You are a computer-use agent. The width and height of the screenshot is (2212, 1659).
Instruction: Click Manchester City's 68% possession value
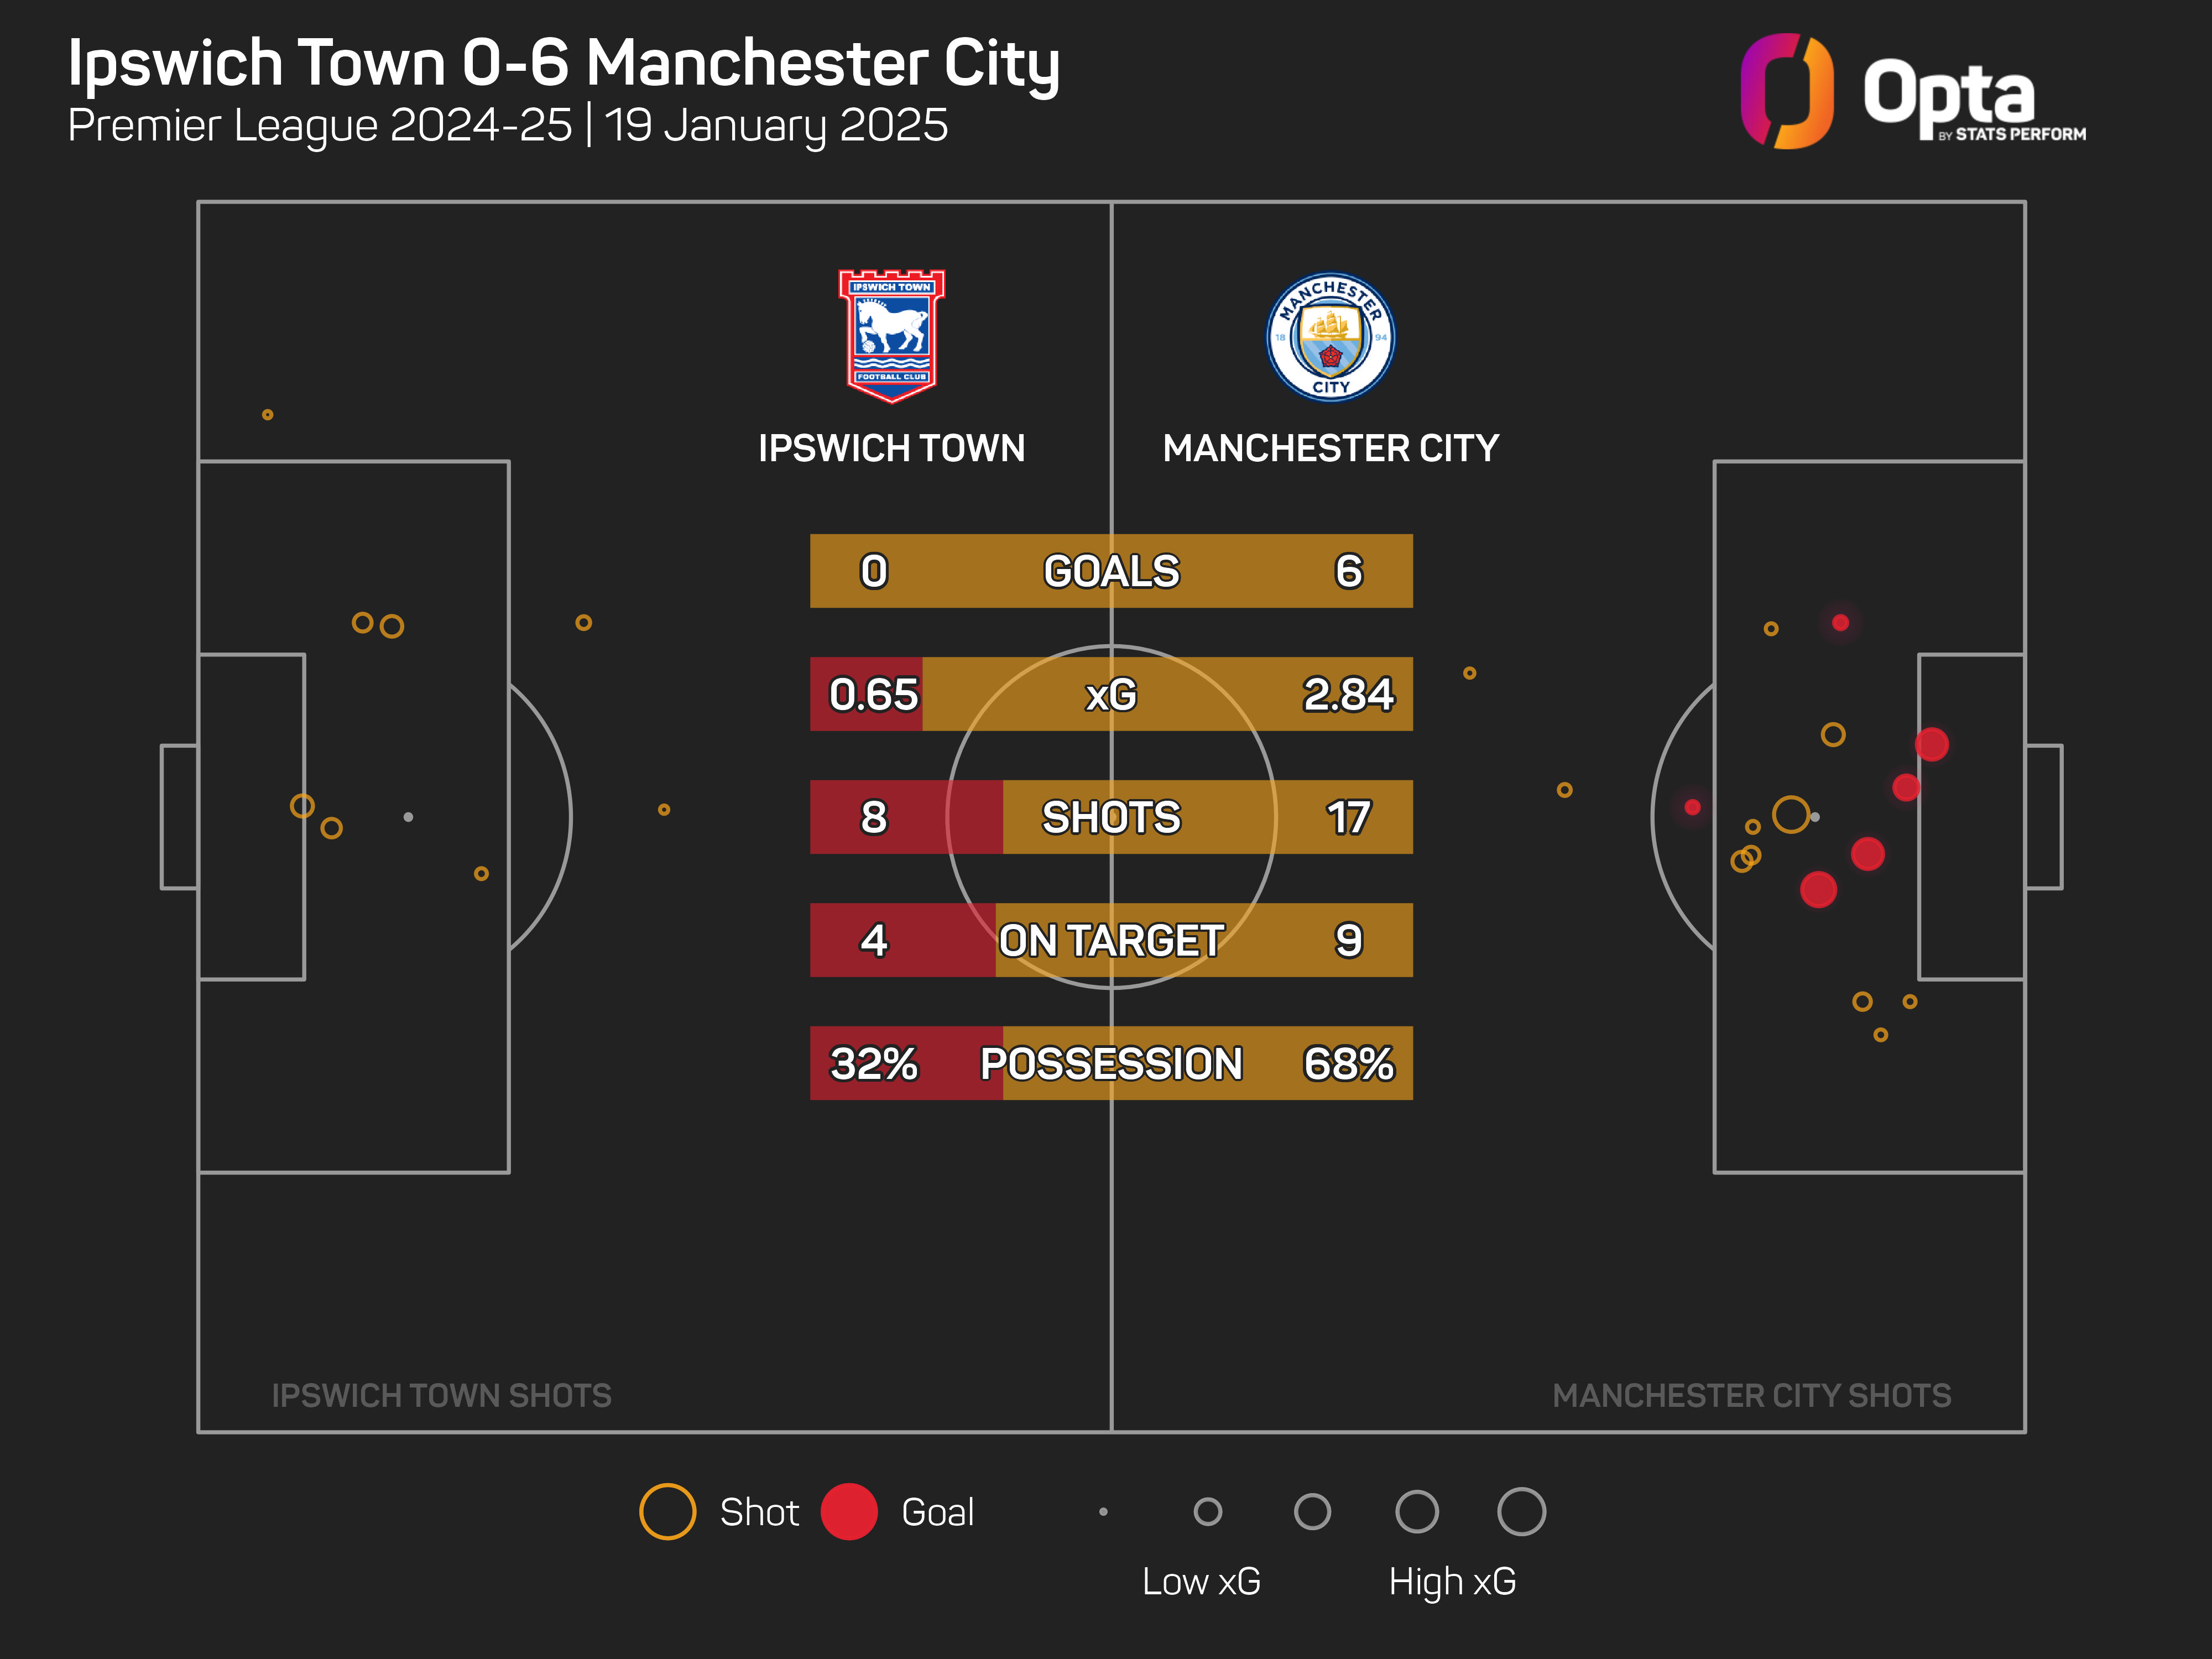[x=1348, y=1063]
